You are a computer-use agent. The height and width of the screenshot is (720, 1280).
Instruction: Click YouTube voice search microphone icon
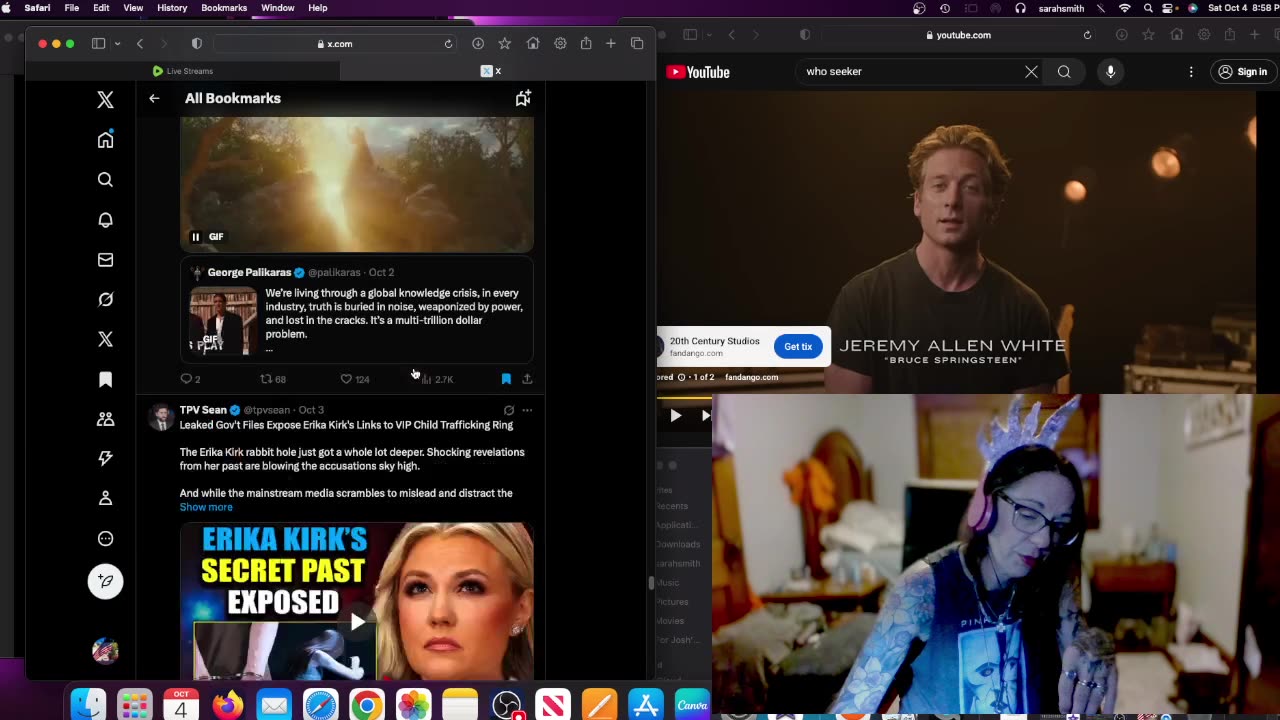click(x=1110, y=72)
